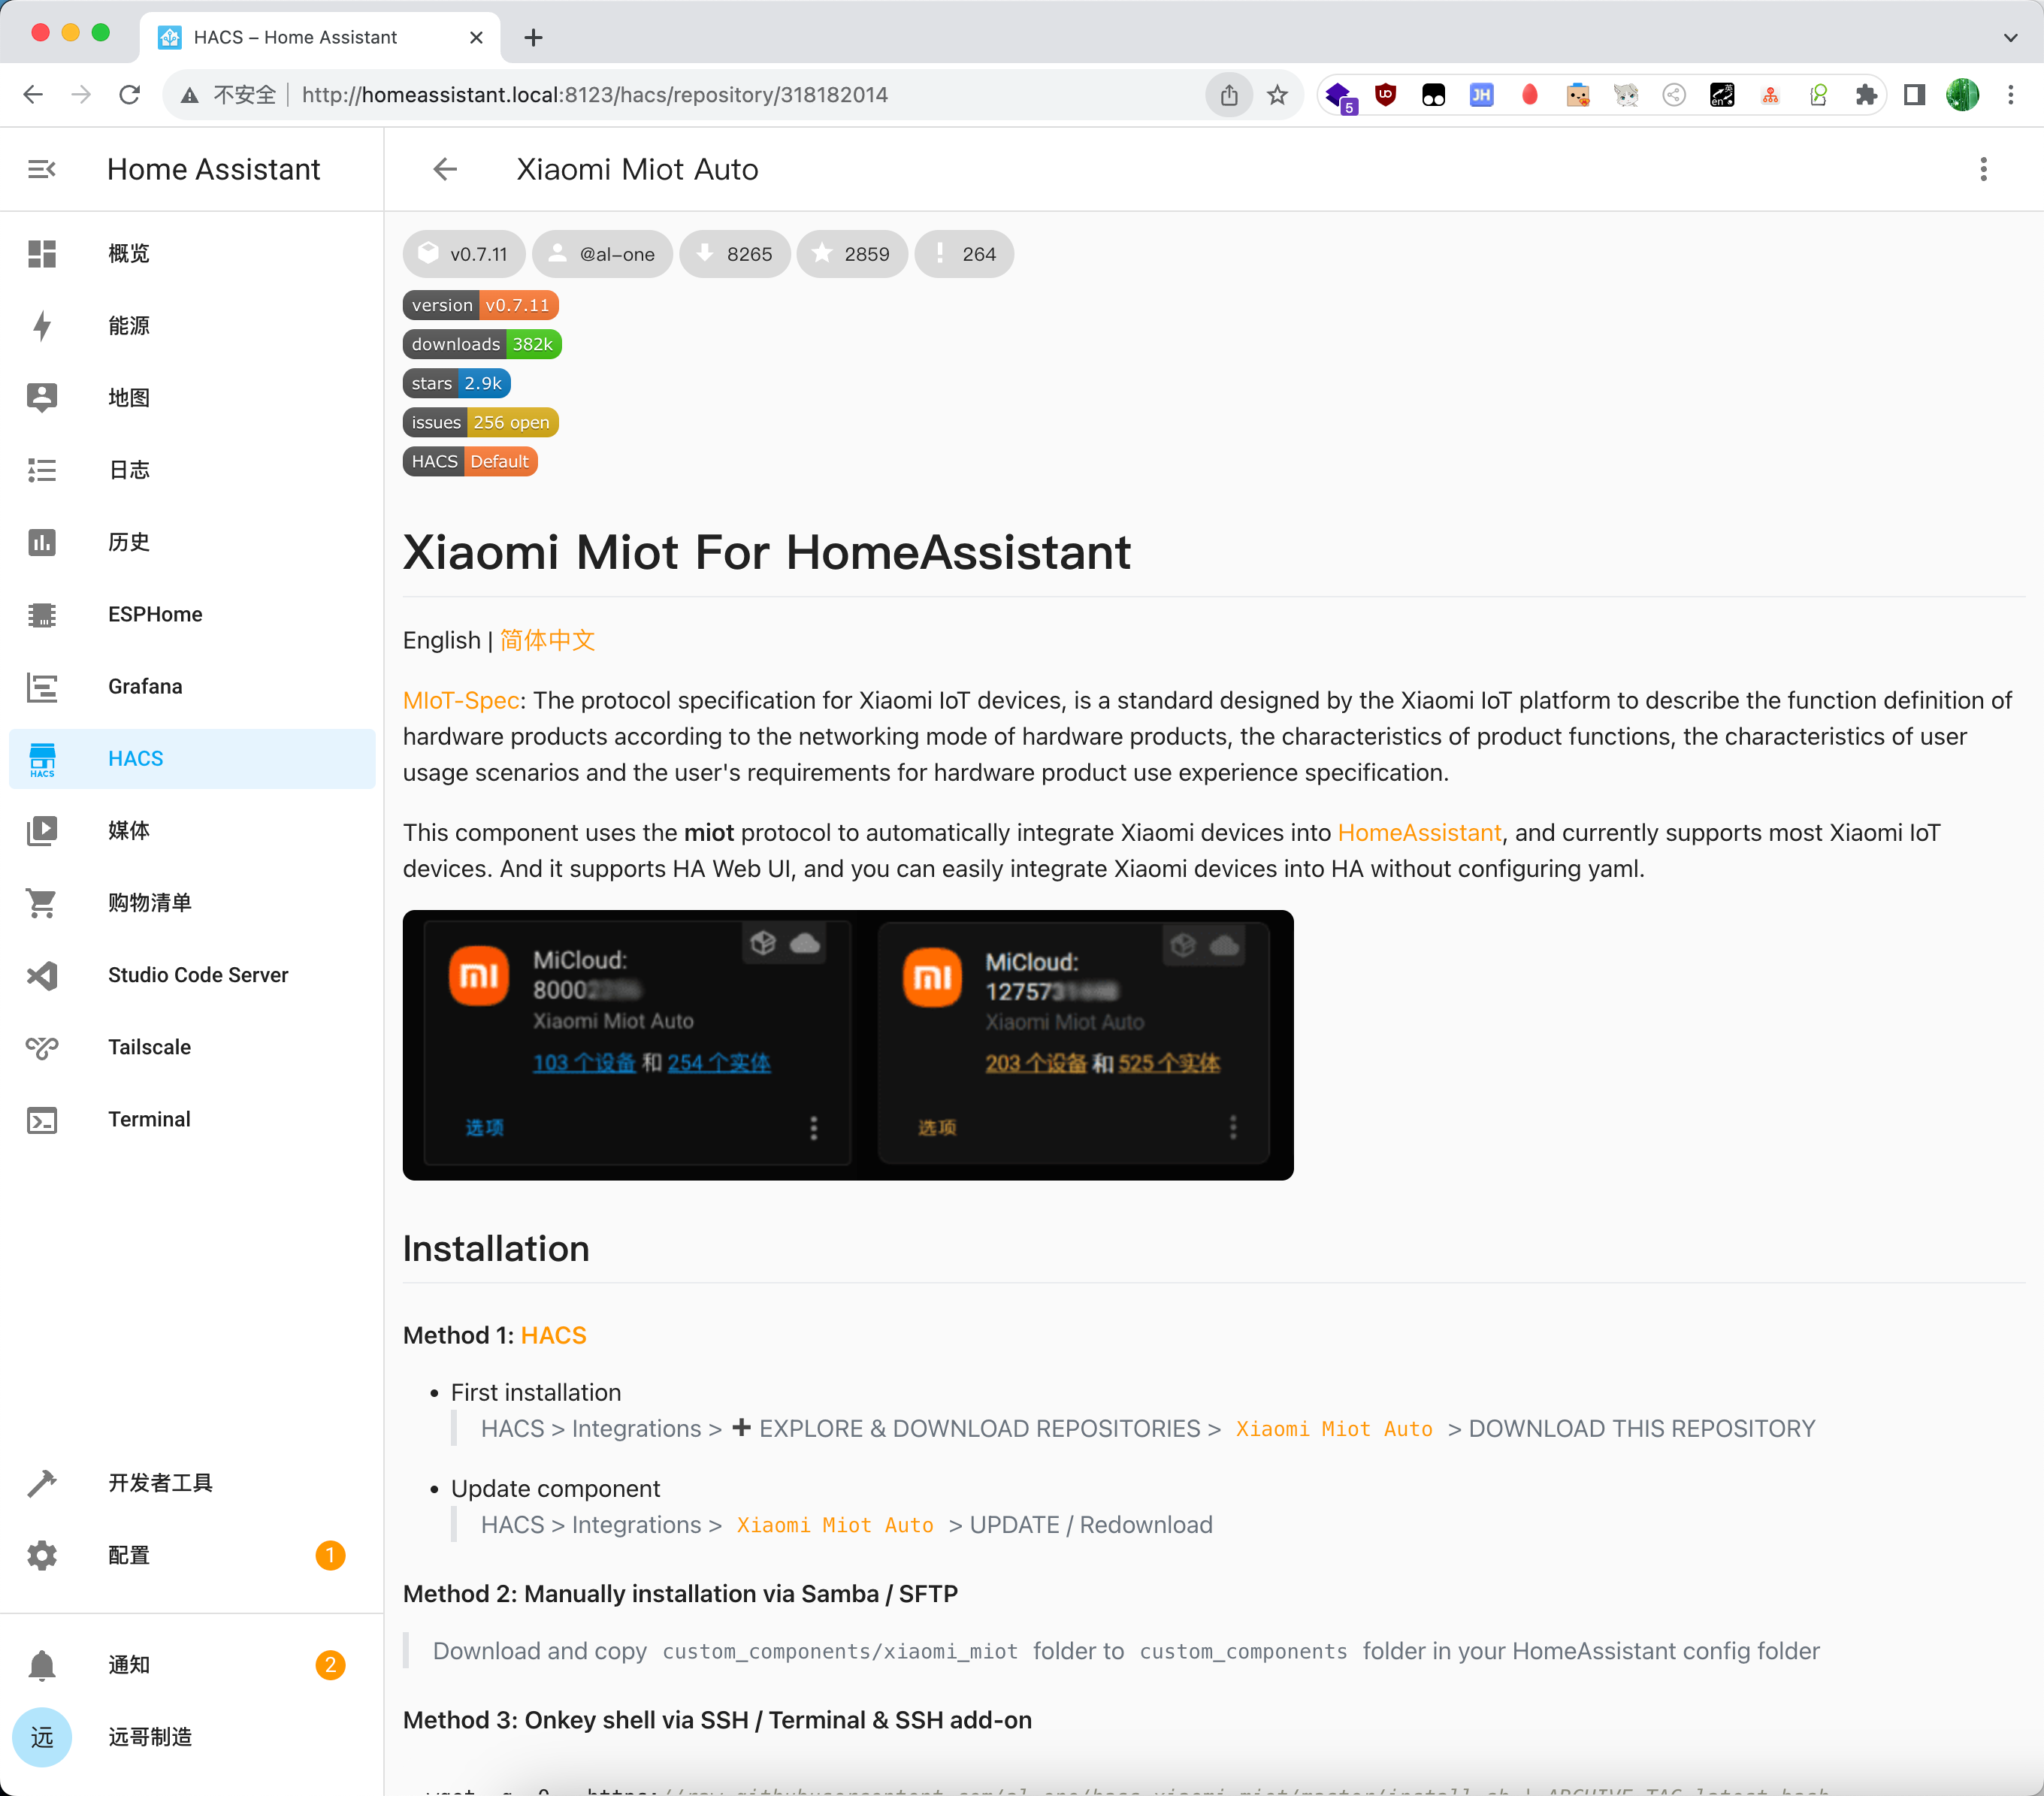This screenshot has height=1796, width=2044.
Task: Bookmark this page with star icon
Action: (x=1277, y=95)
